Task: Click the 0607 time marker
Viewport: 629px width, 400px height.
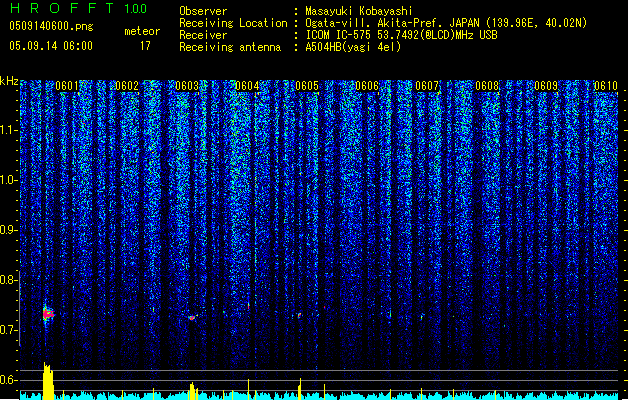Action: tap(427, 86)
